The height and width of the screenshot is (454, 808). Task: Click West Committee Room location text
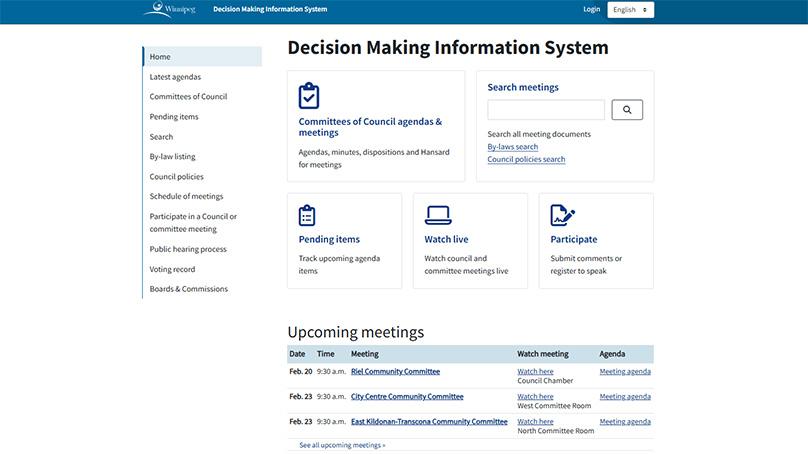554,406
